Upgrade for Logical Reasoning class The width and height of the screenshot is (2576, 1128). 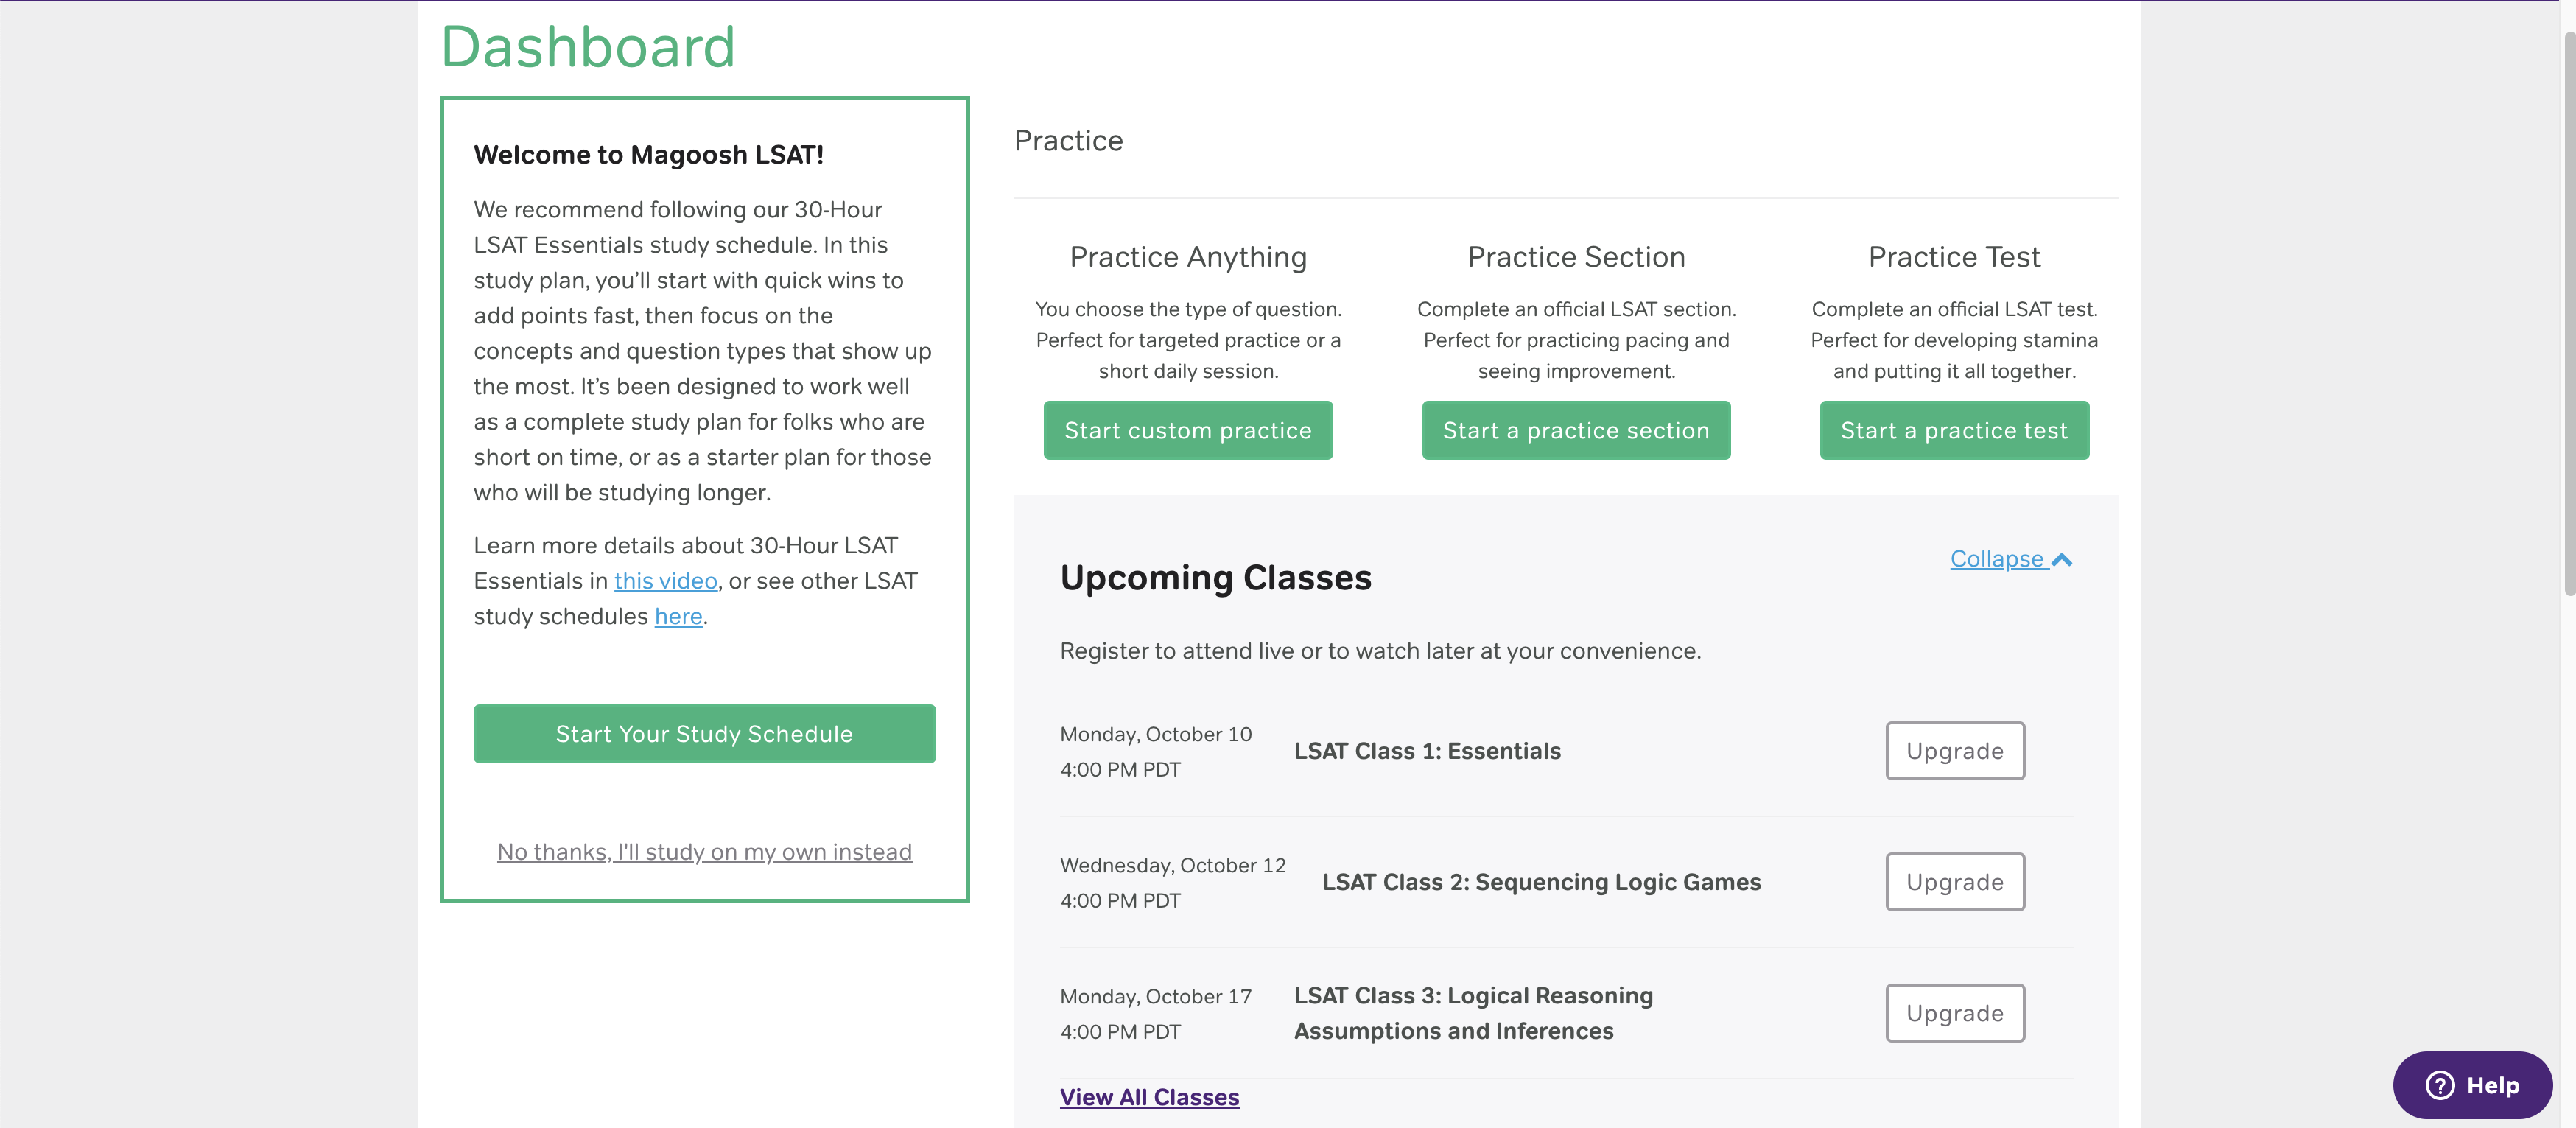pos(1954,1013)
